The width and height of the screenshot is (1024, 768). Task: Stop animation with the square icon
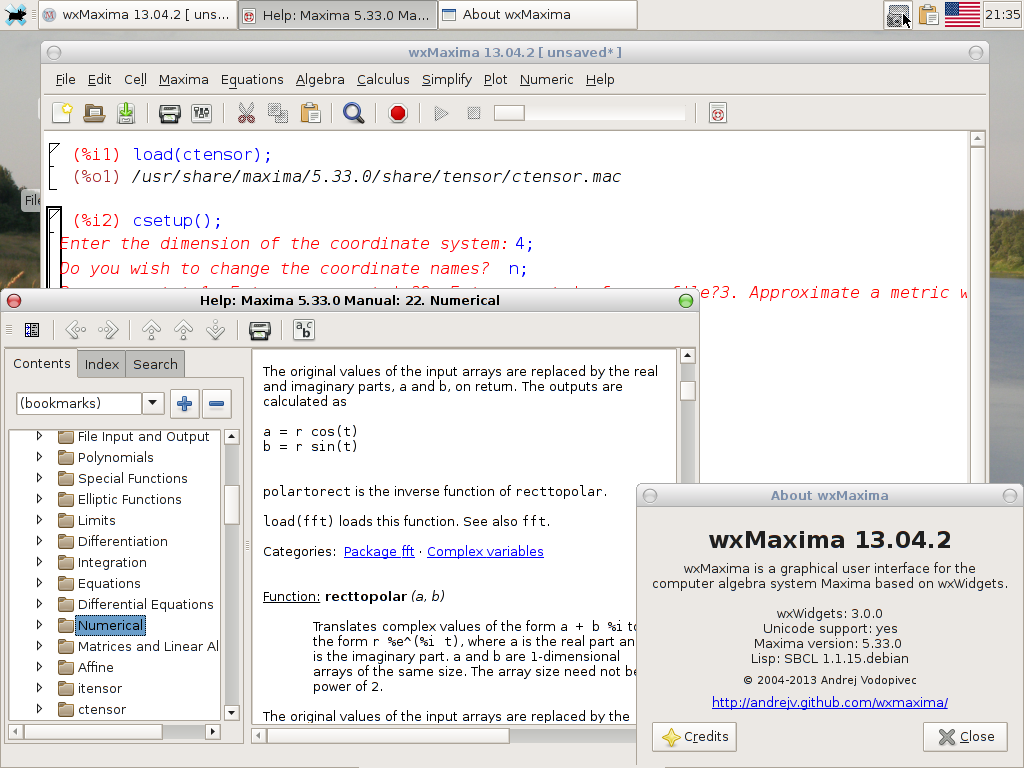click(x=474, y=113)
